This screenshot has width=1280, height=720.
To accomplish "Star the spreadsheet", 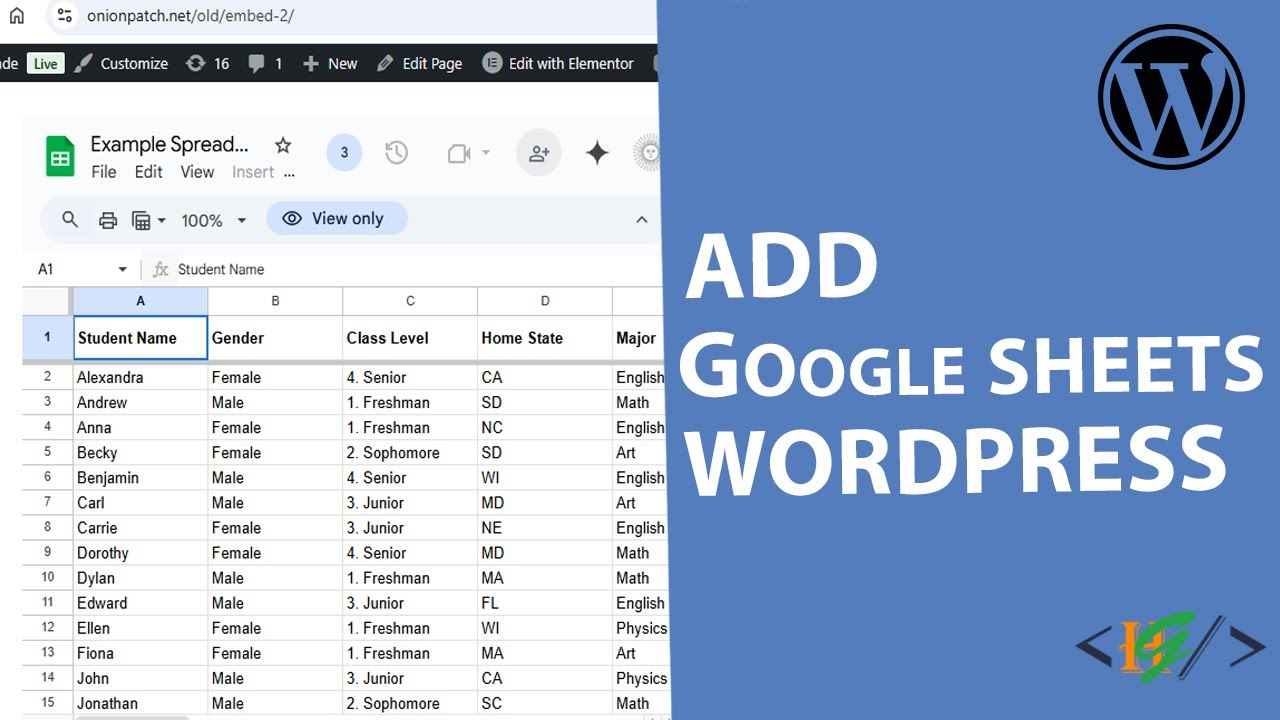I will pyautogui.click(x=283, y=145).
